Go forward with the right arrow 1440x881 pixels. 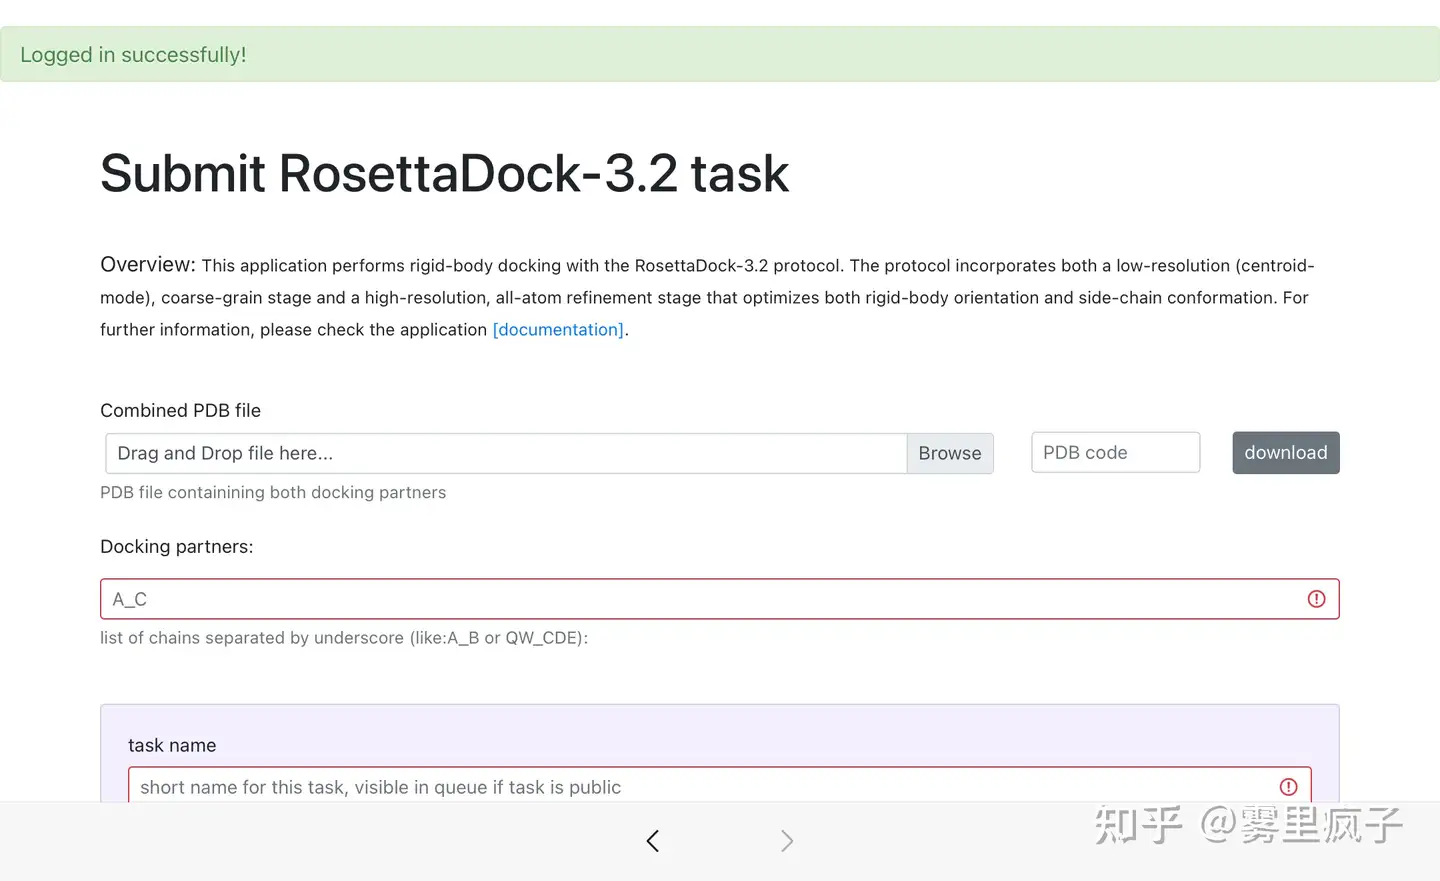pyautogui.click(x=787, y=841)
